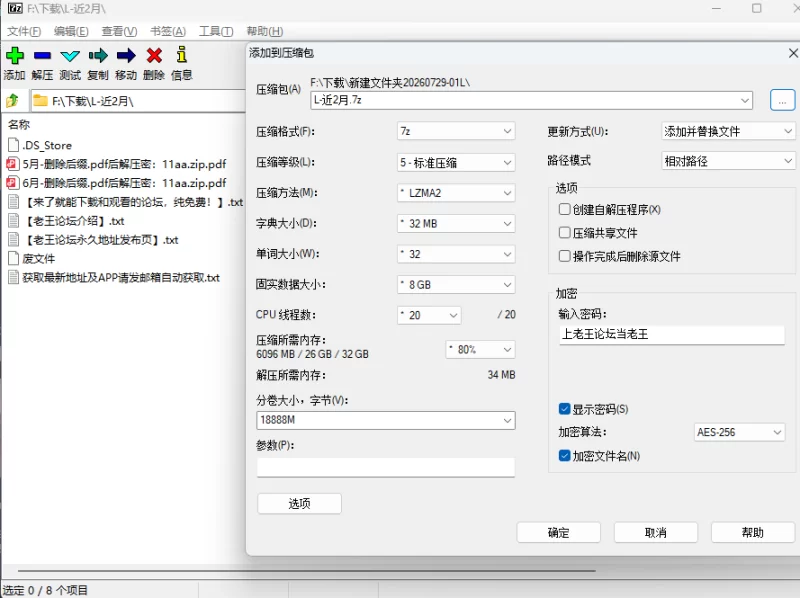Click the Copy (复制) arrow icon
Screen dimensions: 800x598
pyautogui.click(x=98, y=55)
